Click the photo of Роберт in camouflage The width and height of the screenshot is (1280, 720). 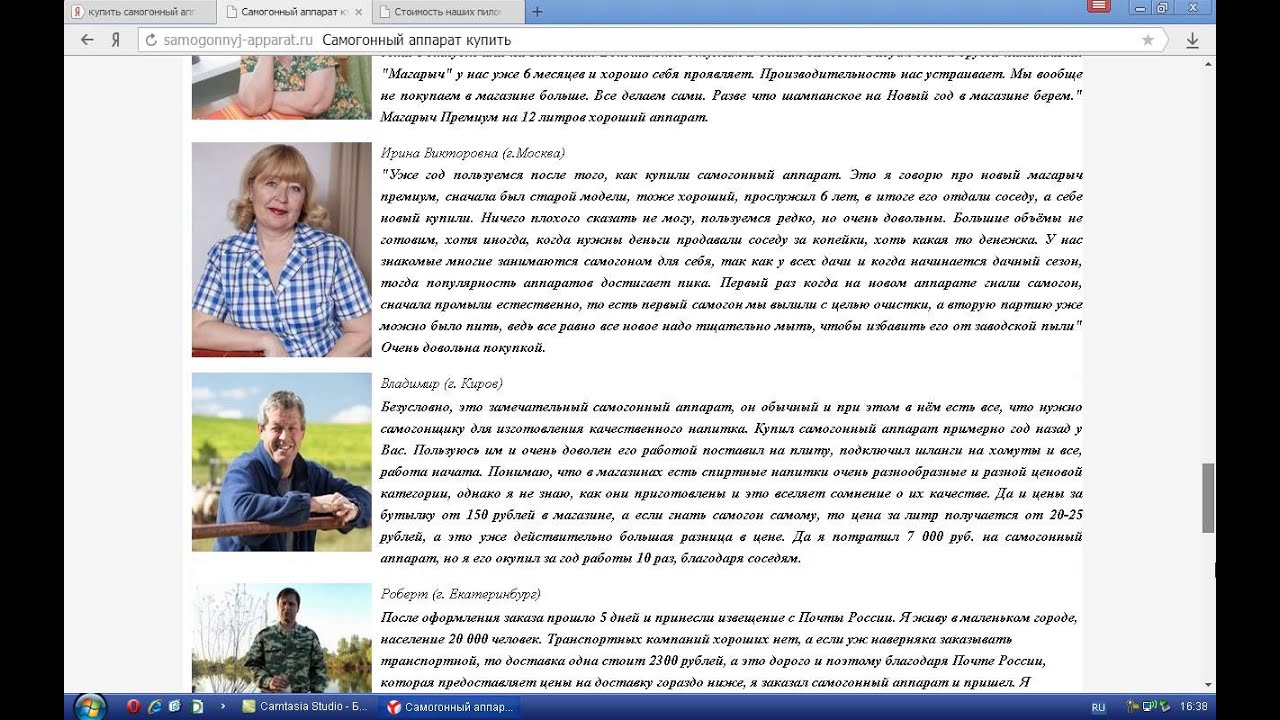[x=281, y=637]
